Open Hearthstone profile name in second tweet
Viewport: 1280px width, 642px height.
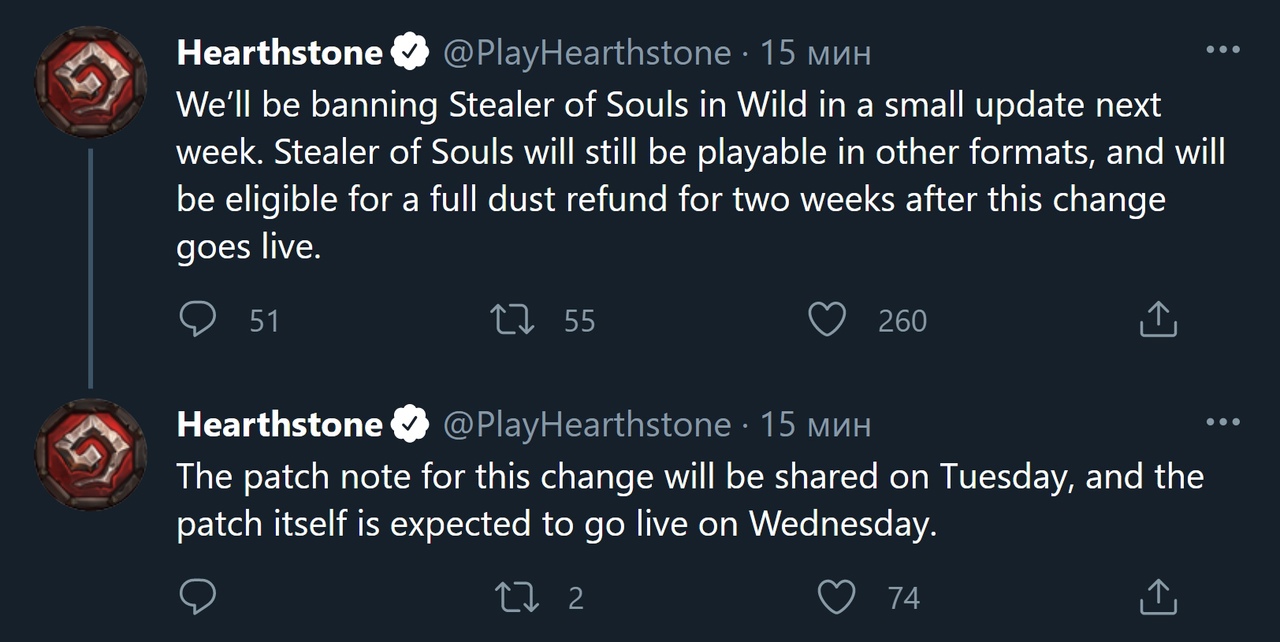279,425
